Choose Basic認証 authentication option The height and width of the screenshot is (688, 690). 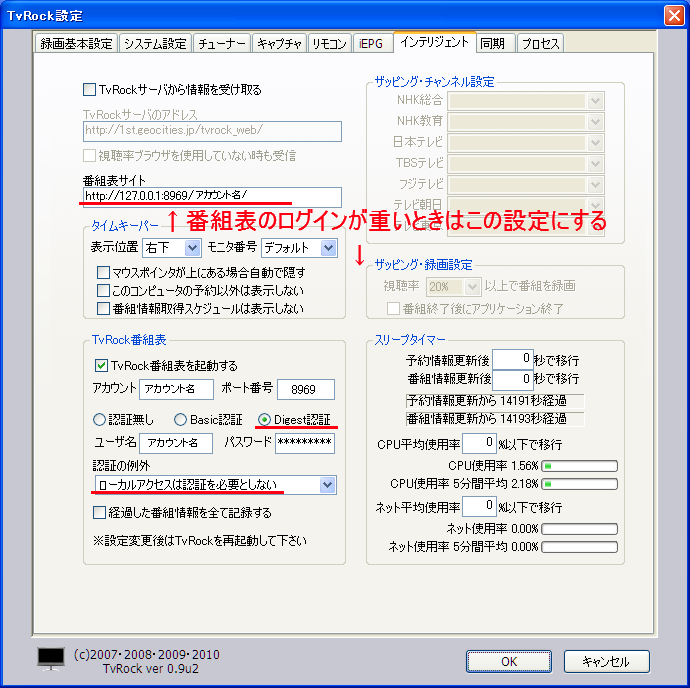181,419
